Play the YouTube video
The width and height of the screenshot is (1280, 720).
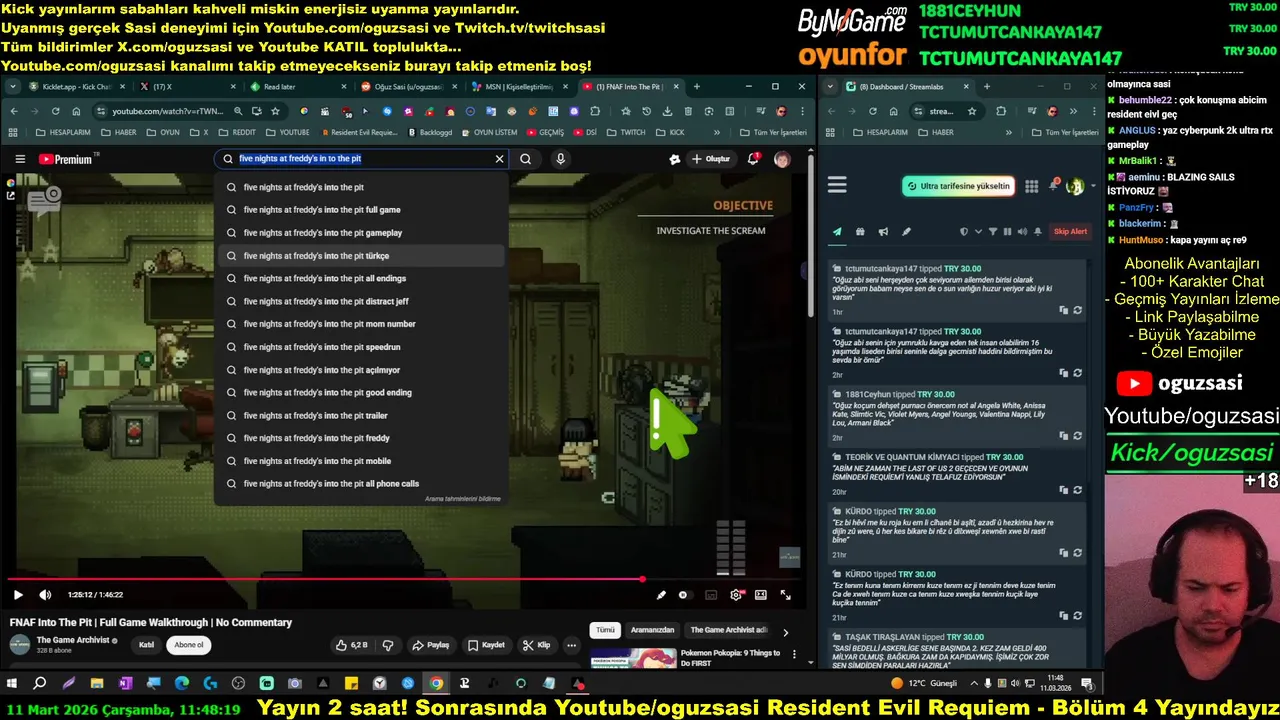(x=18, y=595)
